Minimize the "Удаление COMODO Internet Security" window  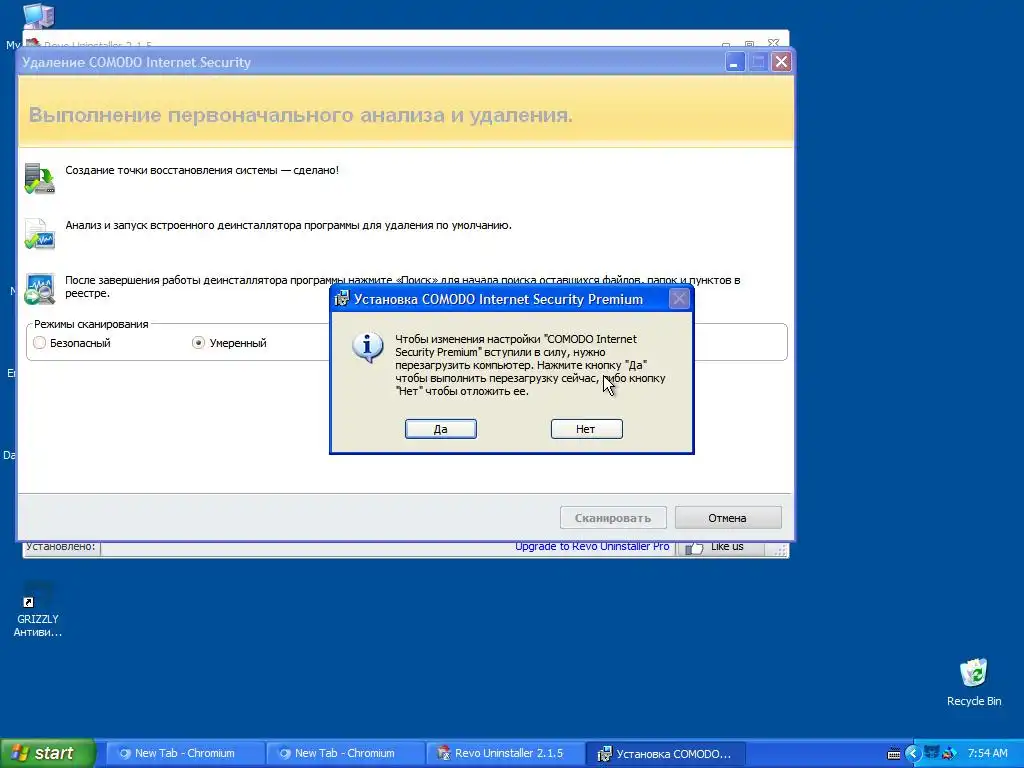coord(735,62)
